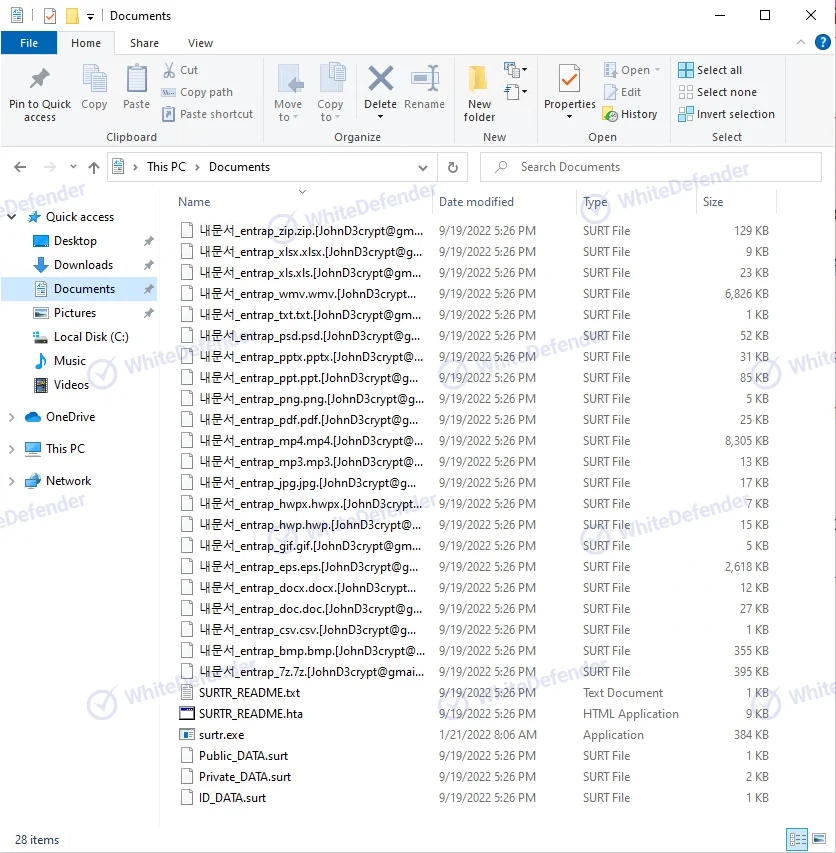
Task: Click the Rename icon in Organize group
Action: [425, 80]
